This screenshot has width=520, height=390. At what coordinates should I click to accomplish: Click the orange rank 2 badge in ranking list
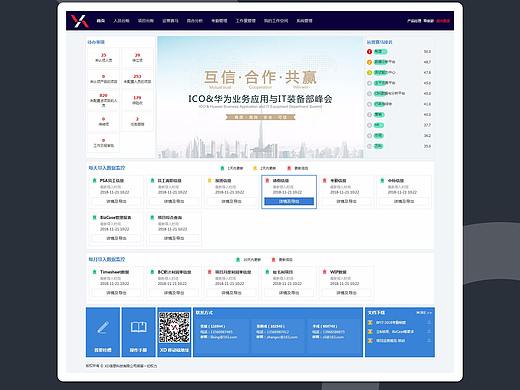(x=369, y=62)
